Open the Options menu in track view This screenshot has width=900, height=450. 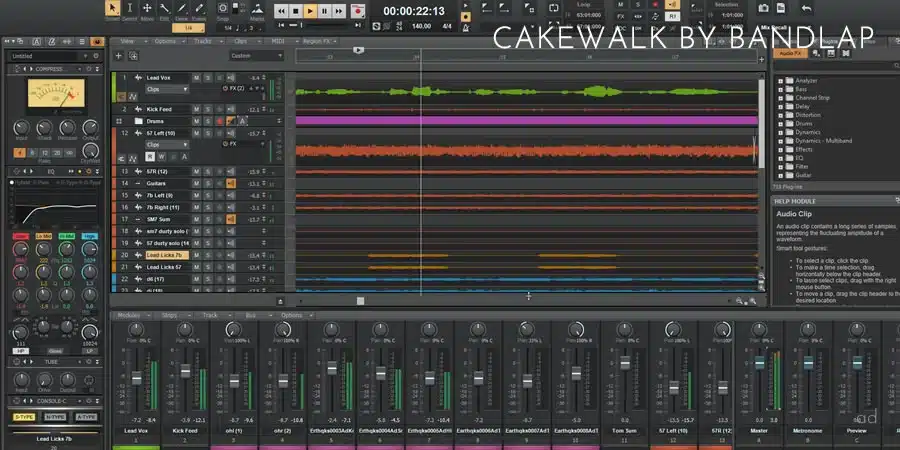click(x=168, y=41)
